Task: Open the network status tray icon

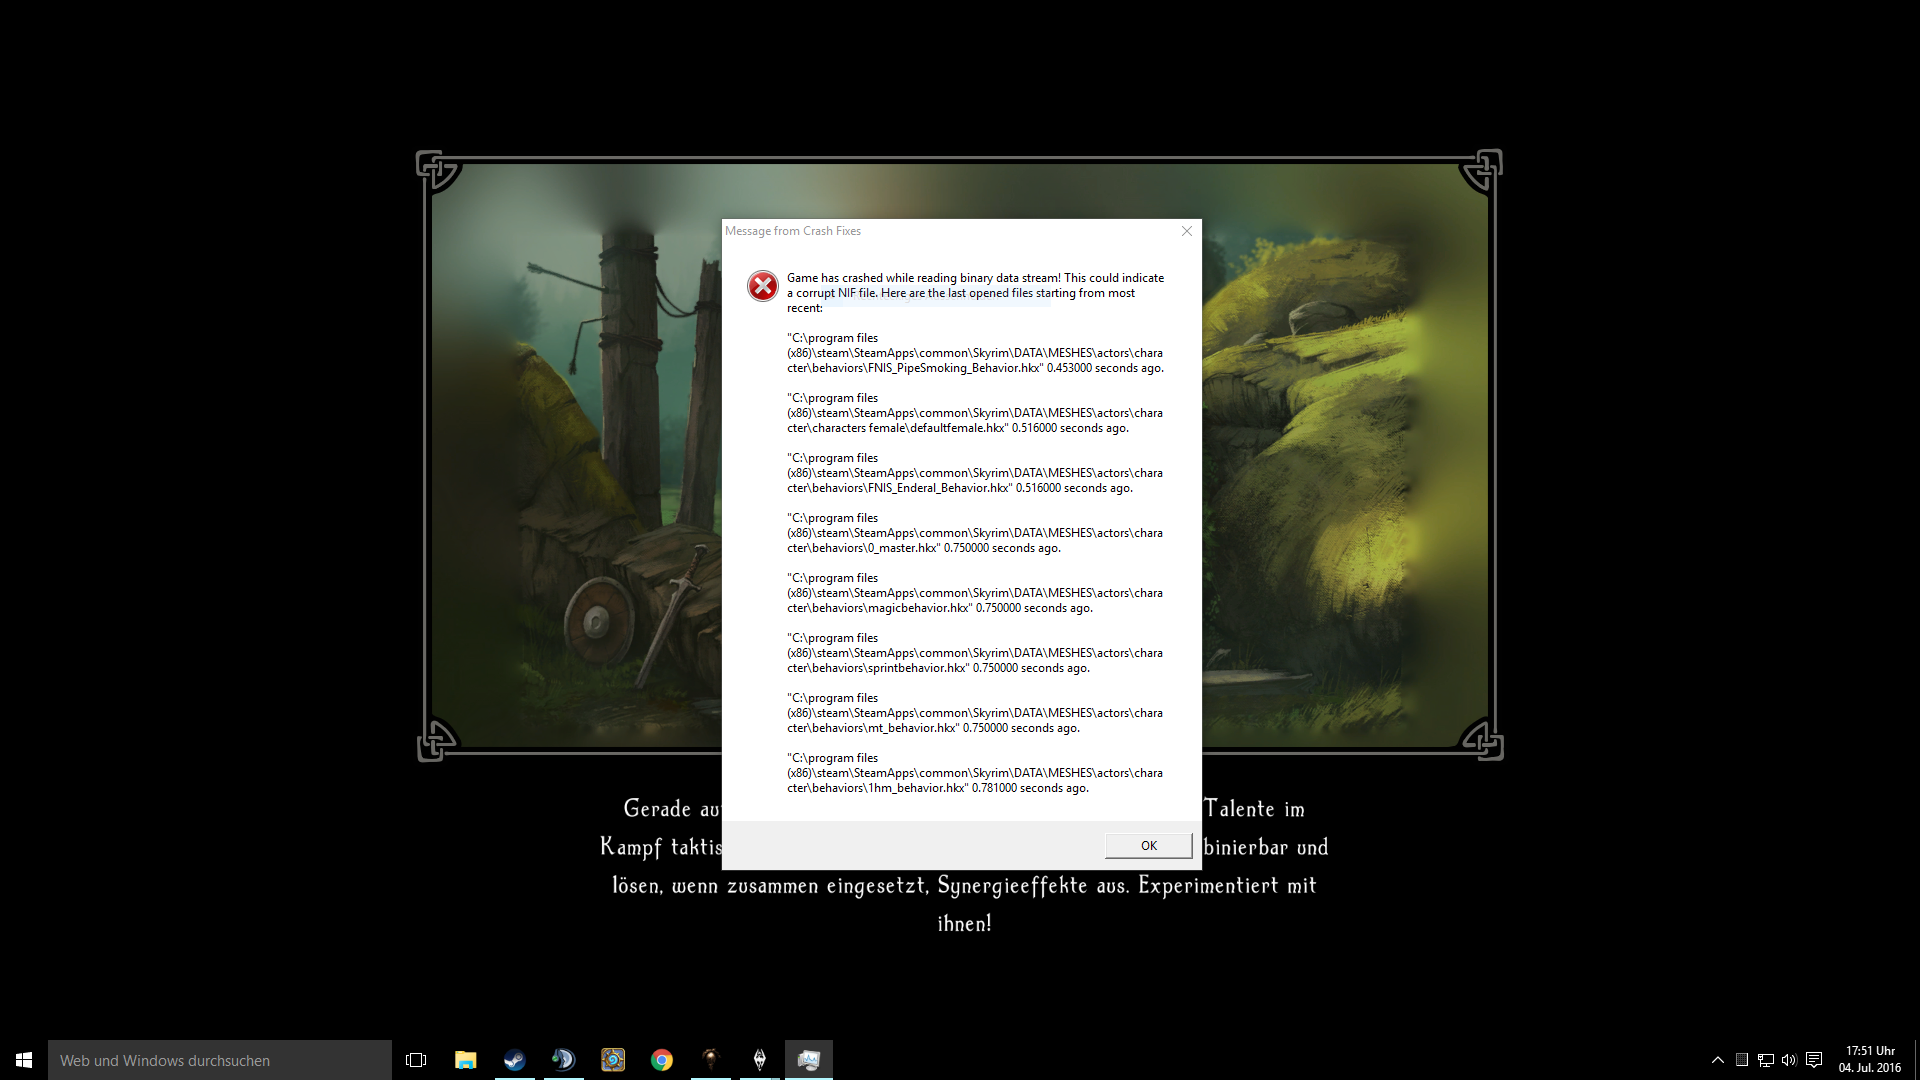Action: [x=1766, y=1060]
